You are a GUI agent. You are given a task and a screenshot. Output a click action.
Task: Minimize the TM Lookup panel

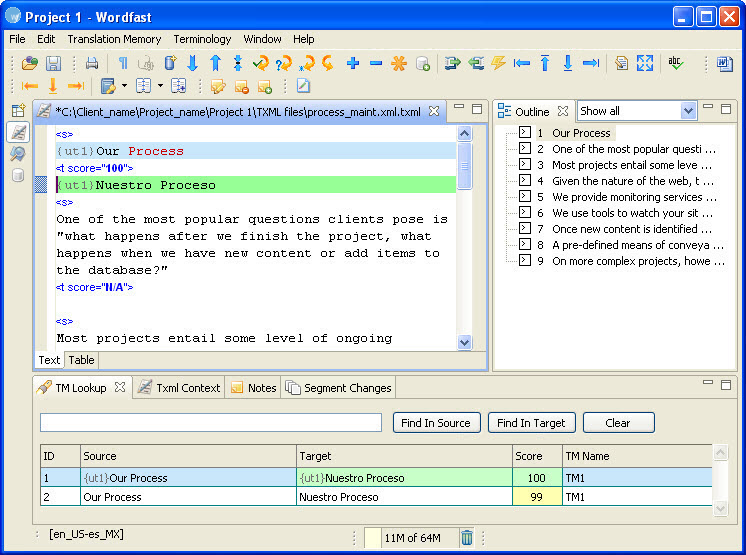pyautogui.click(x=707, y=382)
